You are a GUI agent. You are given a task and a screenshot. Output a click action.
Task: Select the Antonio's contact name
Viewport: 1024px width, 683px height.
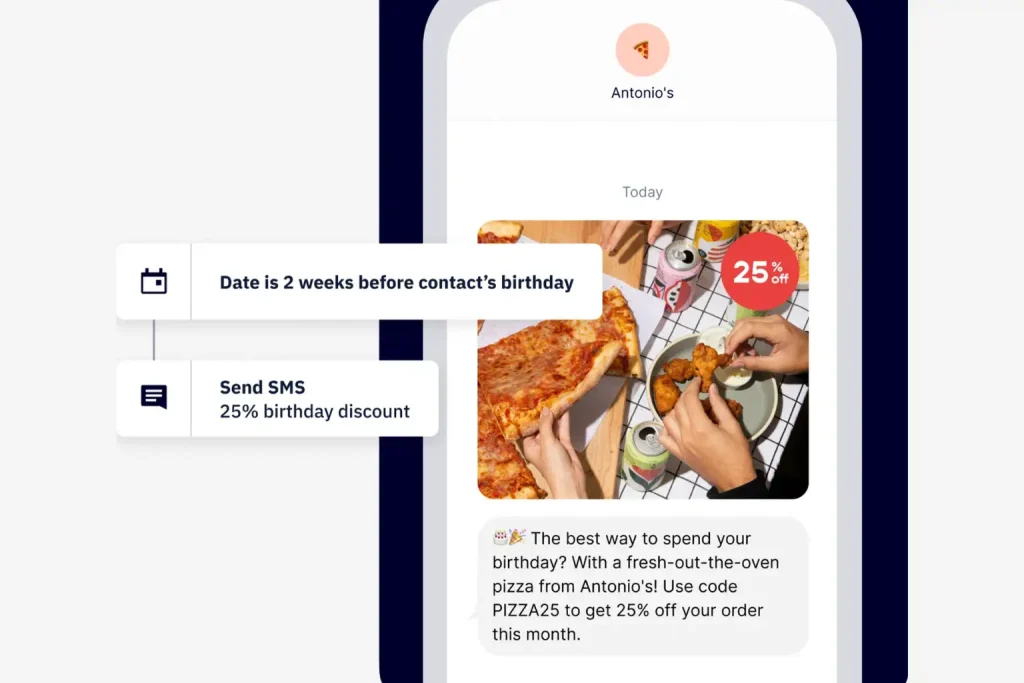pos(642,93)
